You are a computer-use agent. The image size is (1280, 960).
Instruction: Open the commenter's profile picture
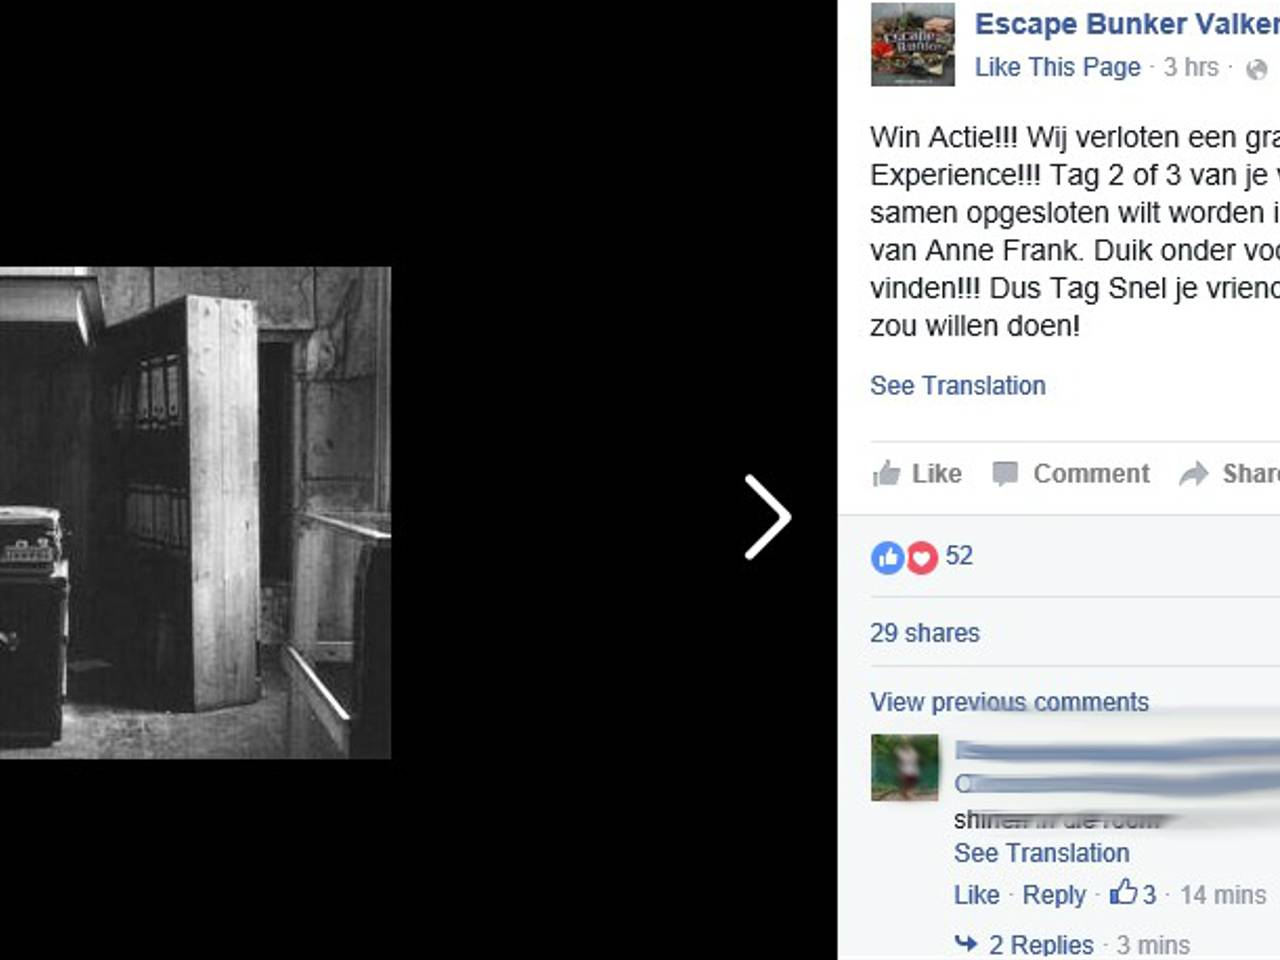tap(905, 768)
